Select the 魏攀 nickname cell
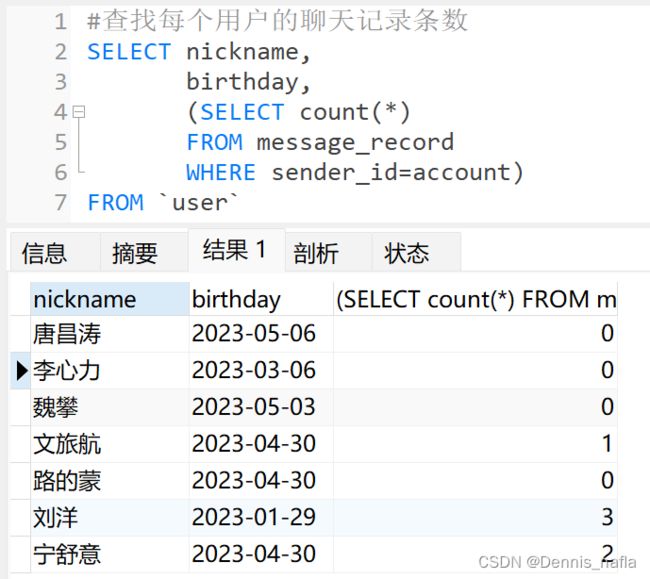This screenshot has height=579, width=650. point(110,407)
